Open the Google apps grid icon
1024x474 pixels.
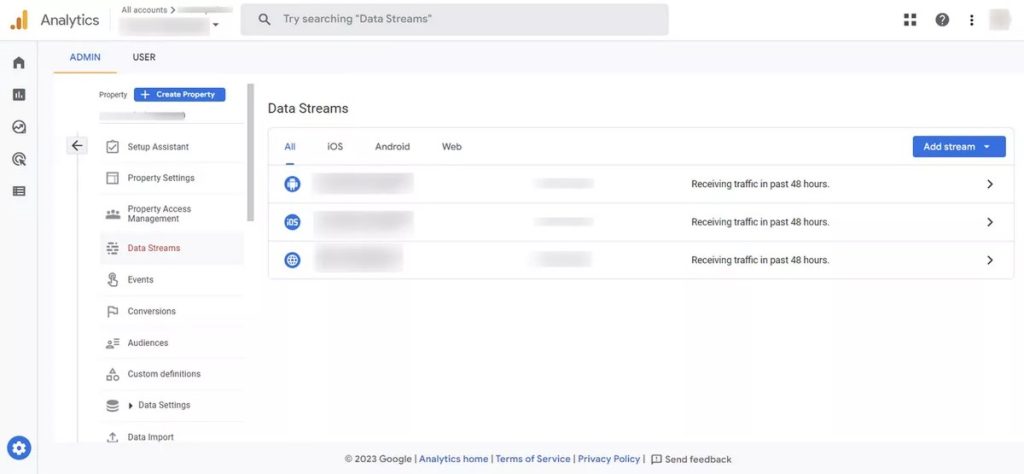pos(909,20)
